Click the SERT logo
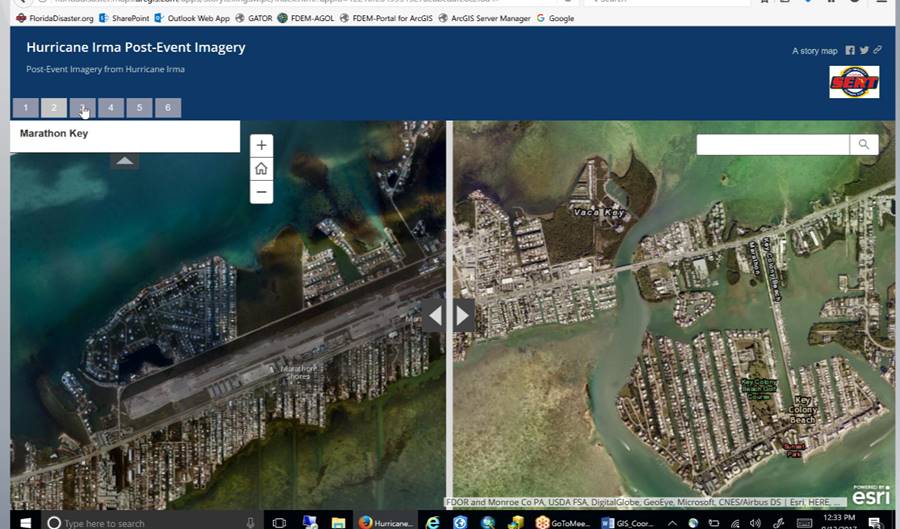900x529 pixels. 854,82
